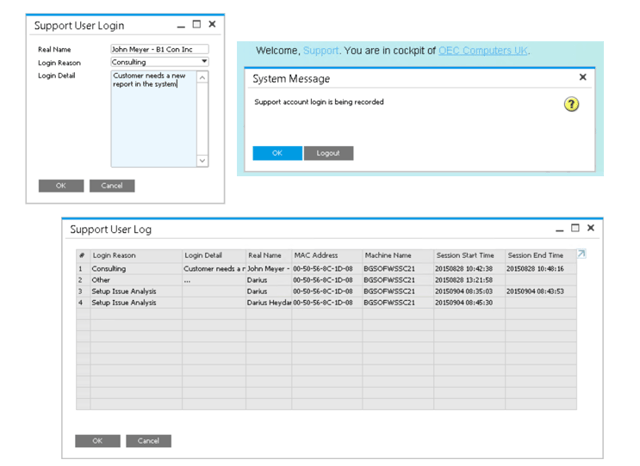
Task: Click the Session End Time column header
Action: tap(541, 255)
